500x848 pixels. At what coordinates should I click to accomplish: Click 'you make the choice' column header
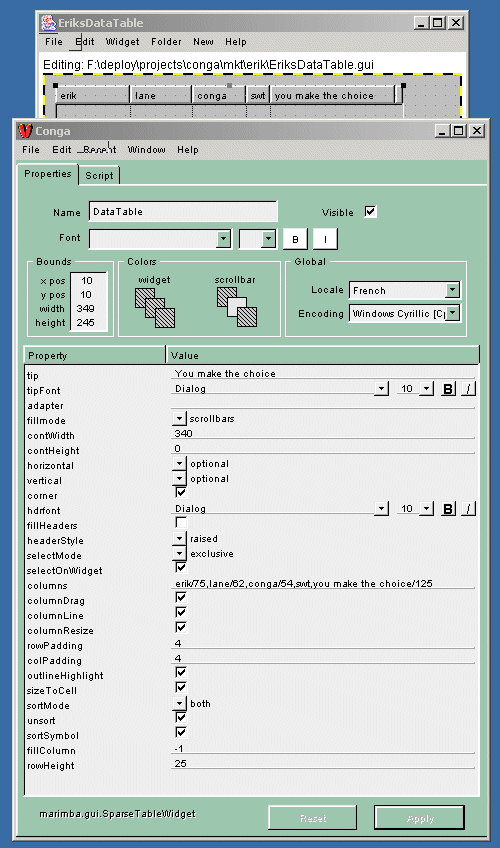[x=332, y=96]
